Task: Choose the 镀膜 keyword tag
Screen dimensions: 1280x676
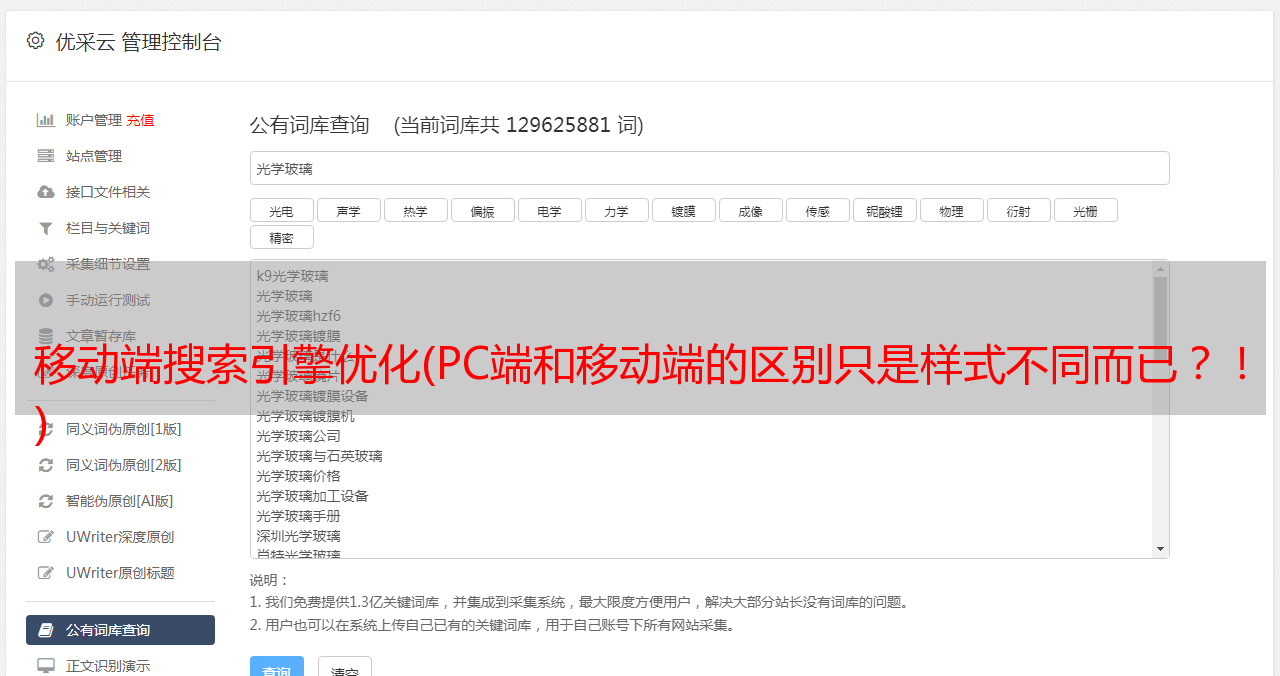Action: (x=683, y=211)
